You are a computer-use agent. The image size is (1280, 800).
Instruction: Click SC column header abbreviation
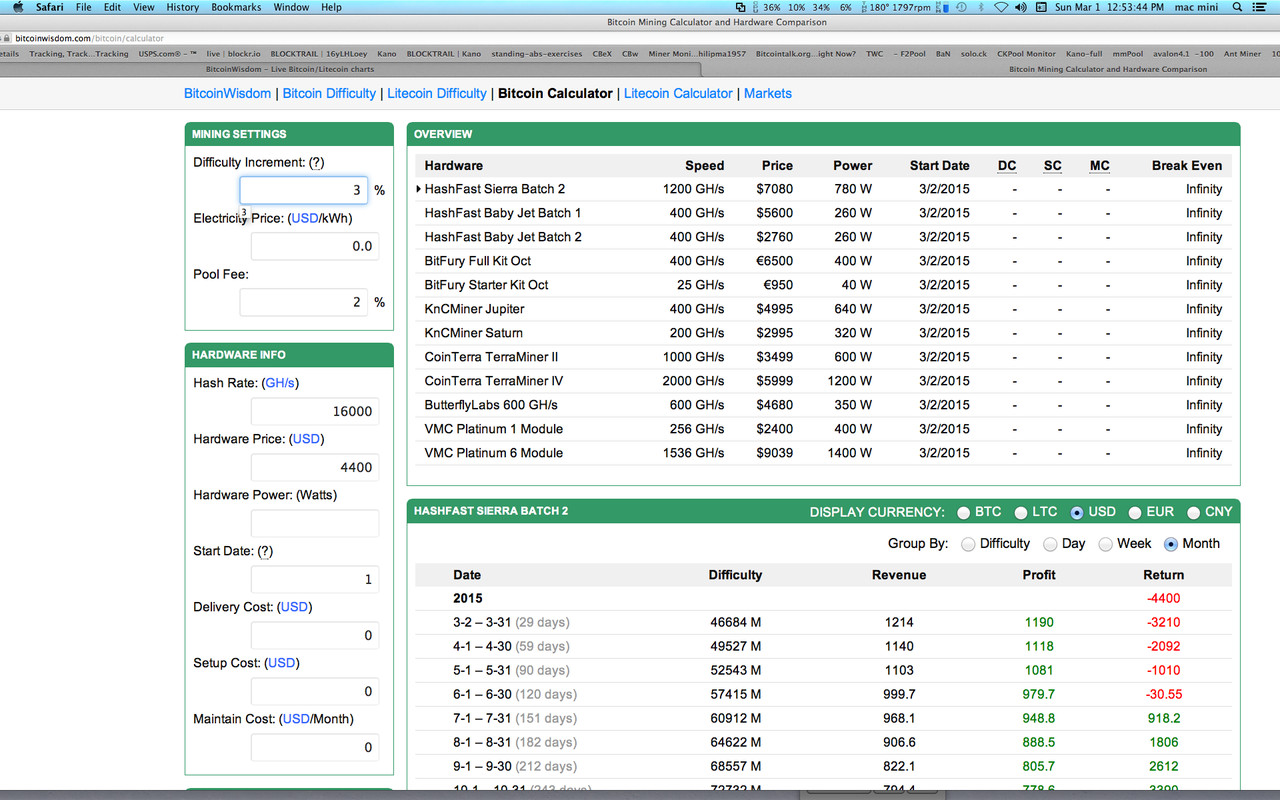tap(1053, 165)
